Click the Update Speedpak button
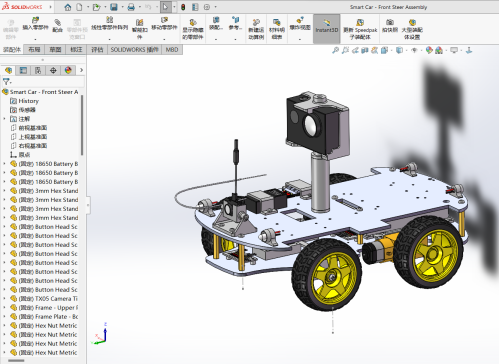 (360, 29)
